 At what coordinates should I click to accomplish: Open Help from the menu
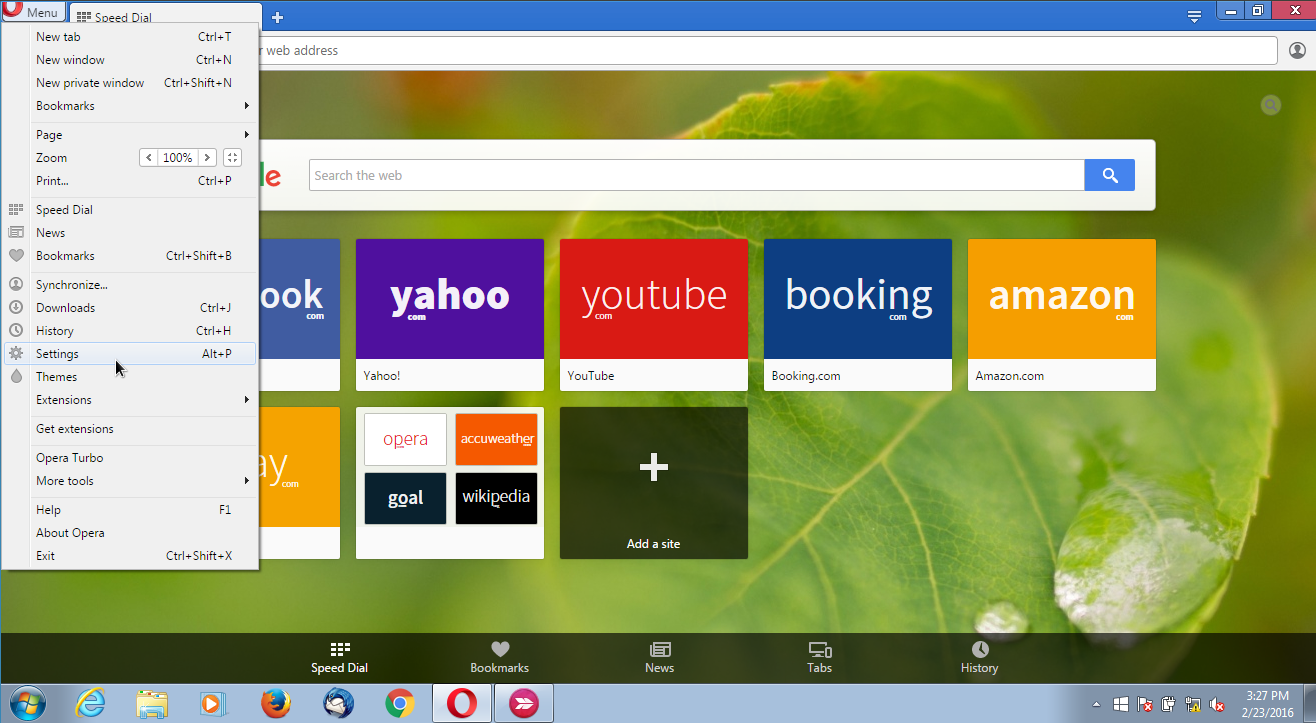click(x=130, y=510)
